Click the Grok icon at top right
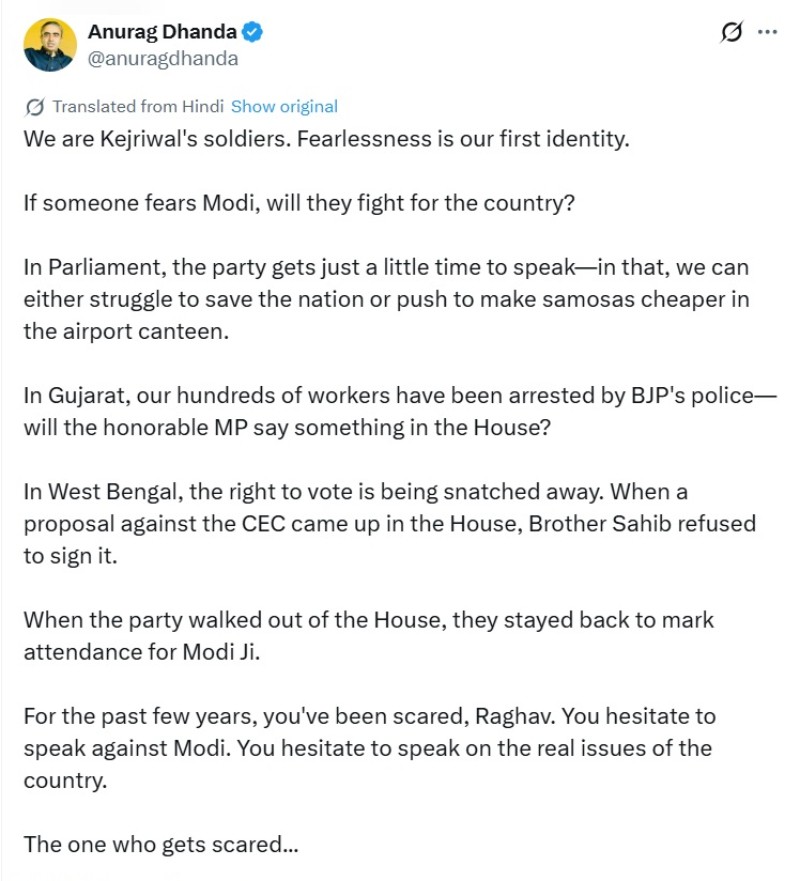This screenshot has height=881, width=800. pos(731,32)
